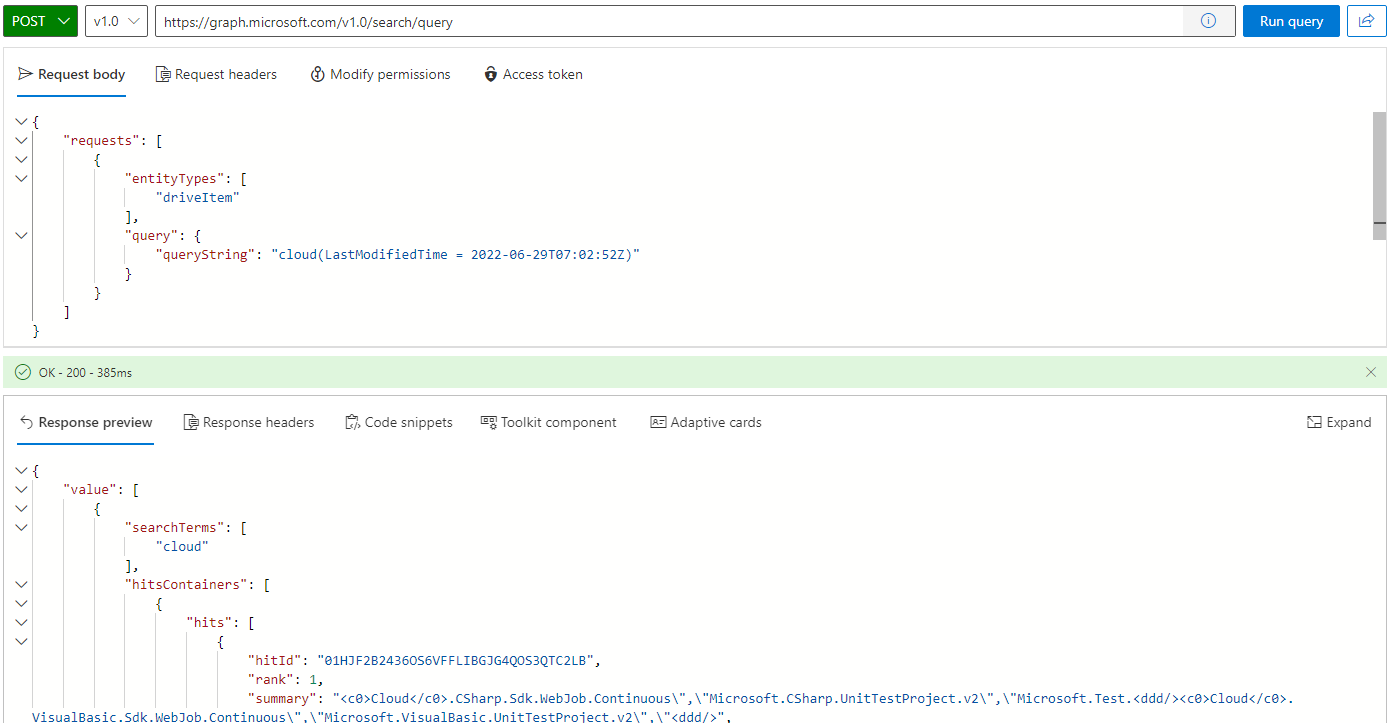1398x723 pixels.
Task: Select the Request body tab icon
Action: click(x=25, y=74)
